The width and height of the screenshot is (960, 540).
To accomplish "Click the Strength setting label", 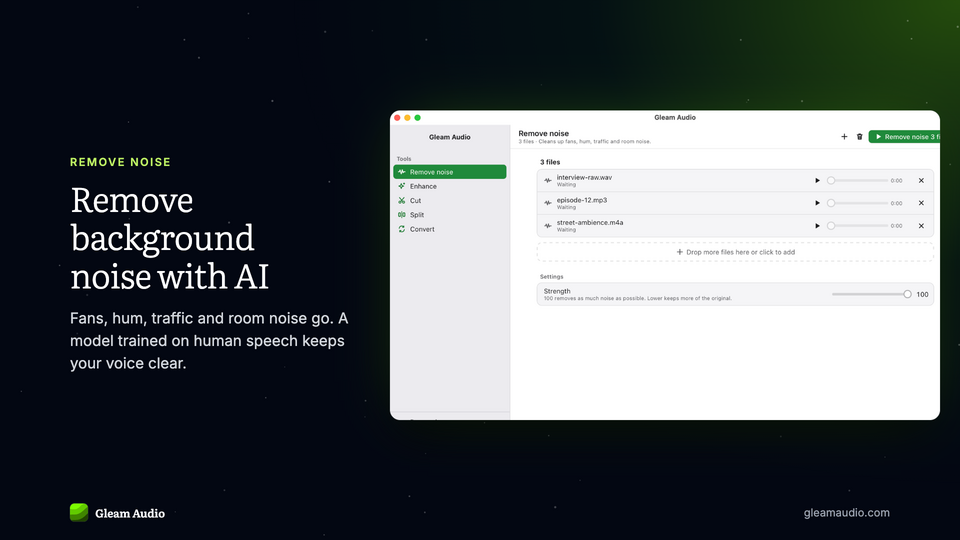I will coord(557,291).
